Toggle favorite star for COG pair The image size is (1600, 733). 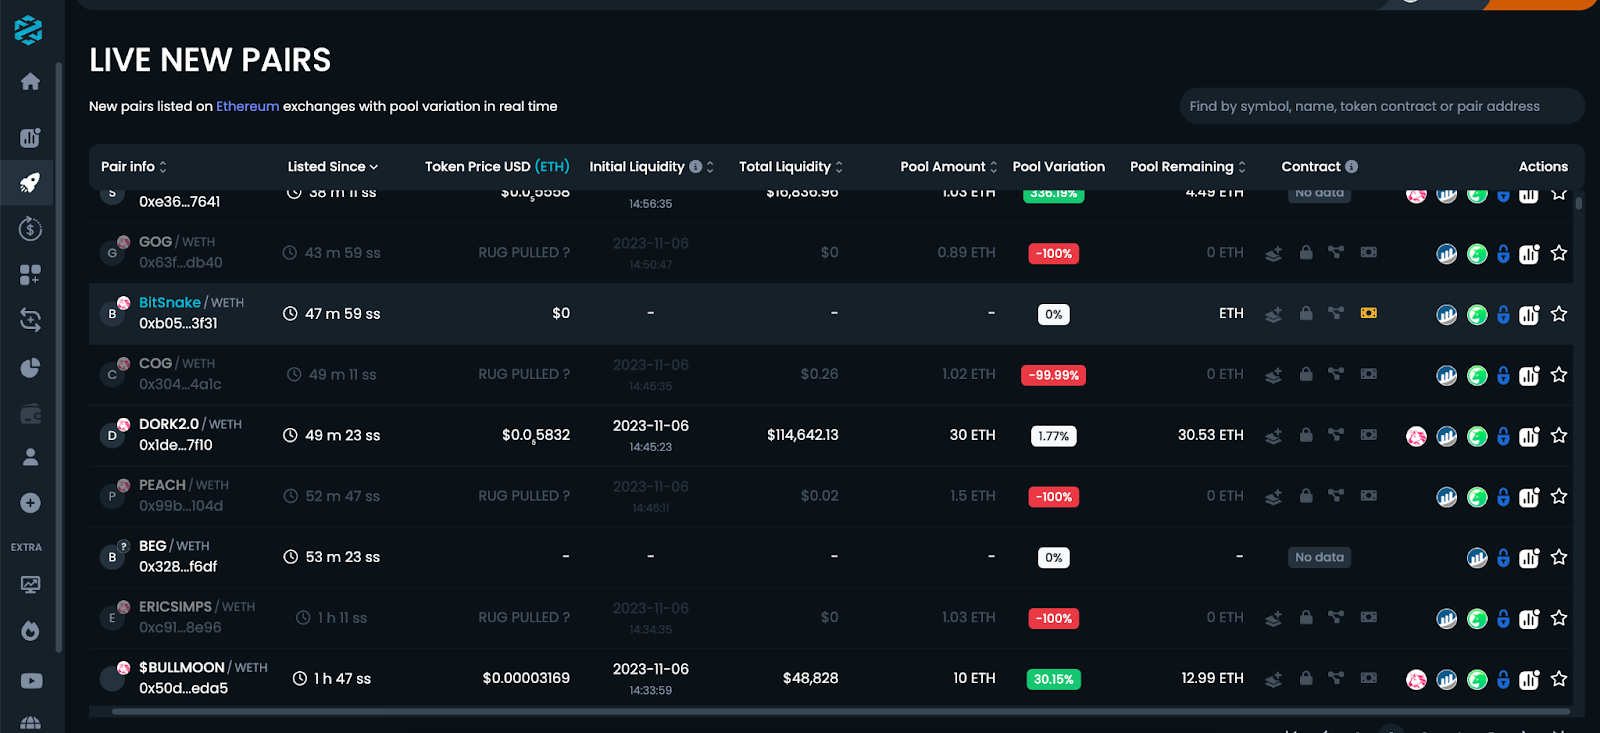1559,375
